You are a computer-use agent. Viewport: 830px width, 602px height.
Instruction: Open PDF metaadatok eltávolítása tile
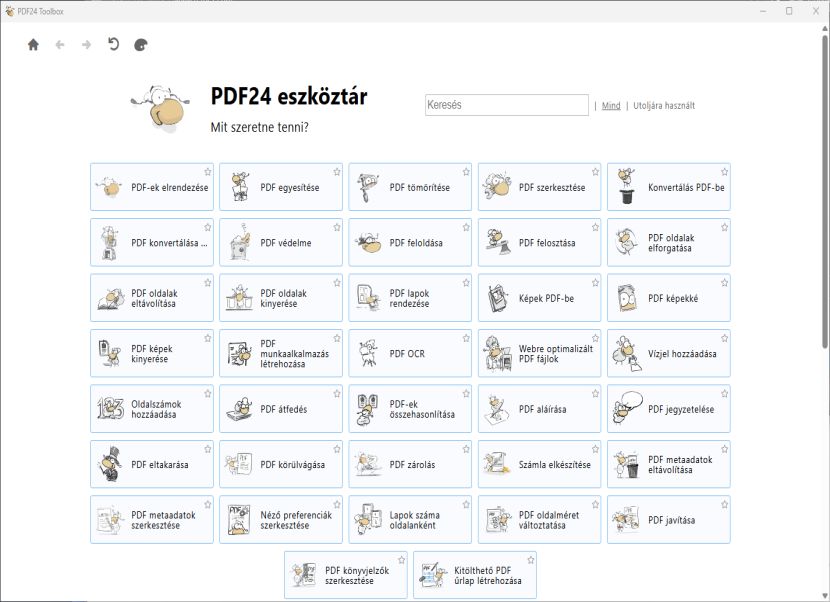(669, 464)
